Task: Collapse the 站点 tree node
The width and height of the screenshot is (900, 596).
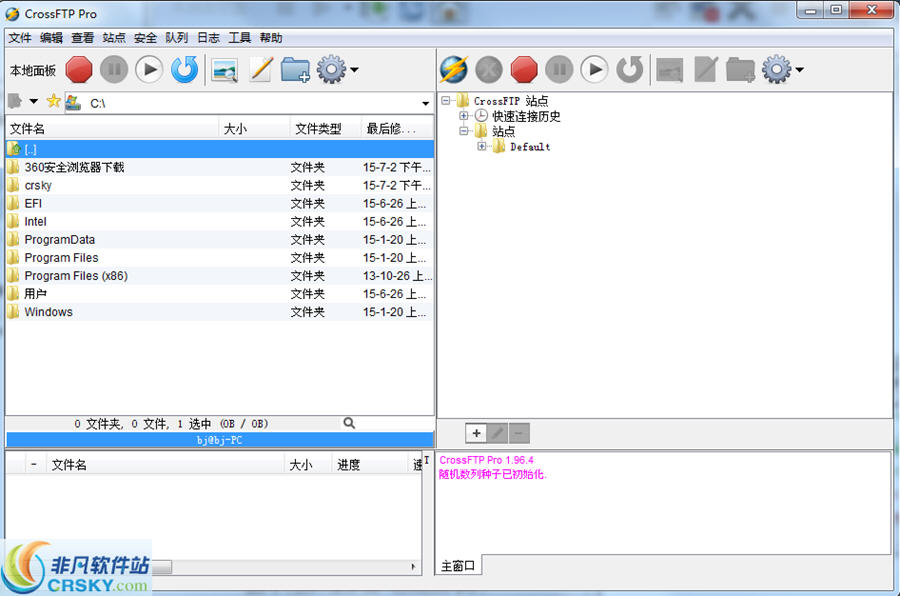Action: tap(464, 131)
